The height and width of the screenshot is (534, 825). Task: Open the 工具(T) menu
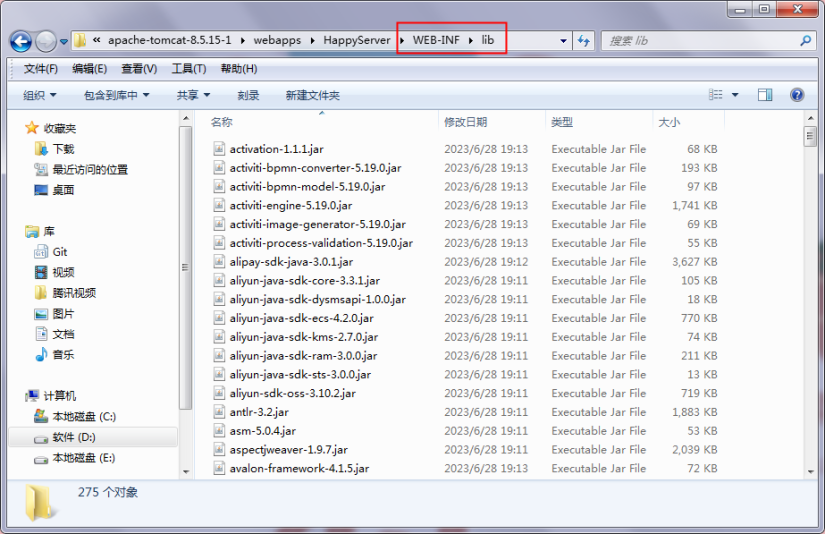(188, 69)
